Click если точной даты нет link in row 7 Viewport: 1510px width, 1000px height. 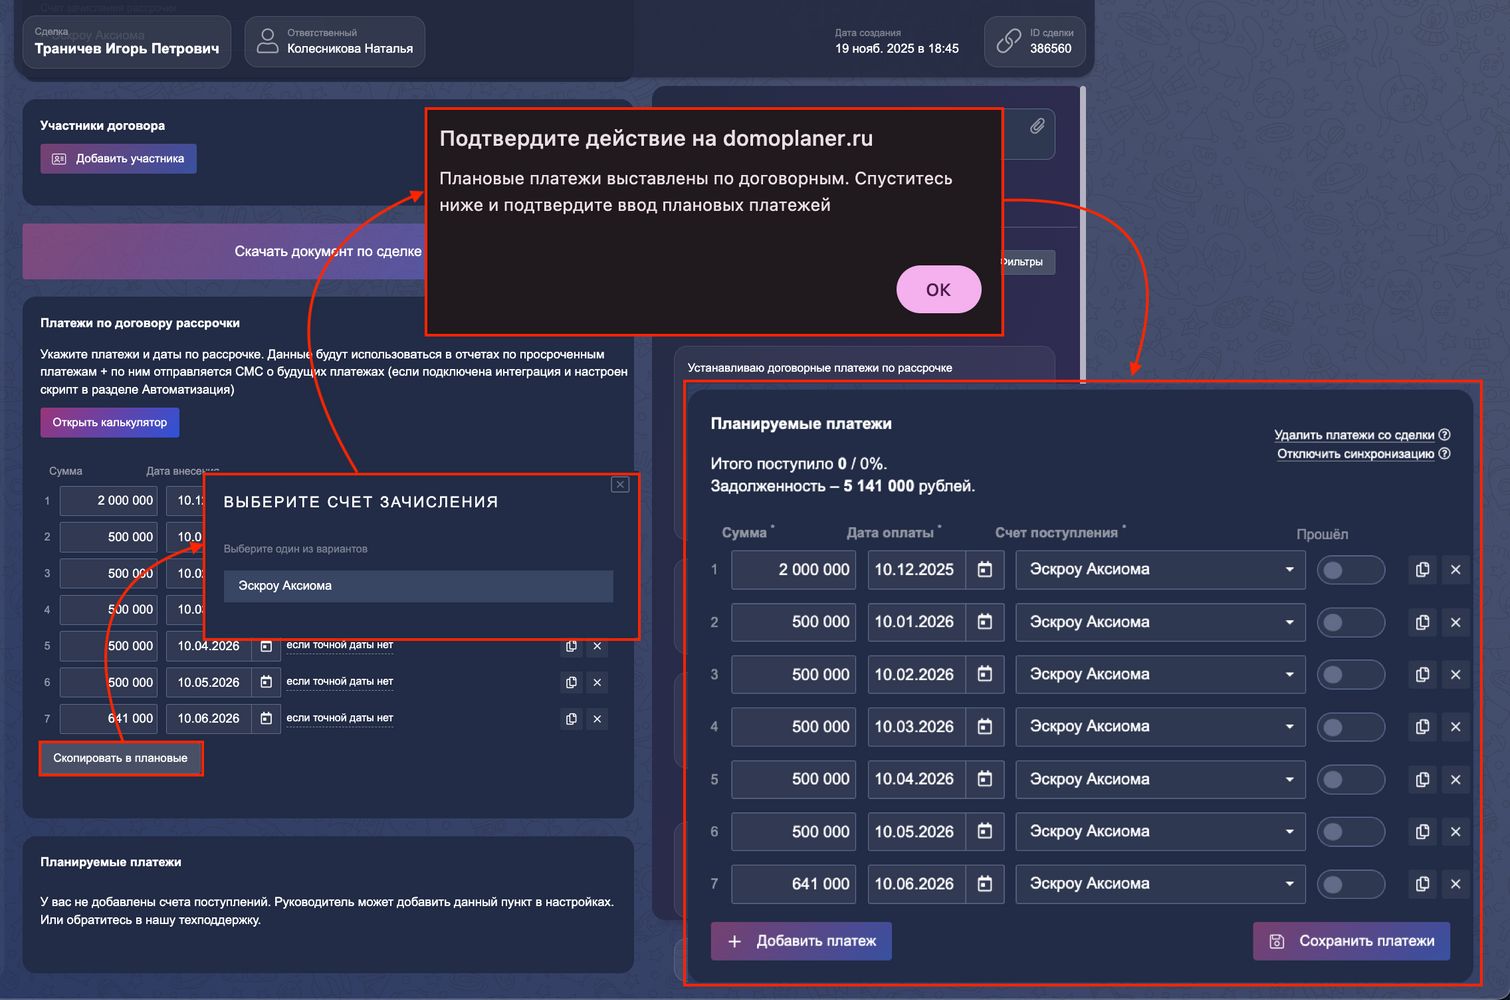pyautogui.click(x=340, y=718)
